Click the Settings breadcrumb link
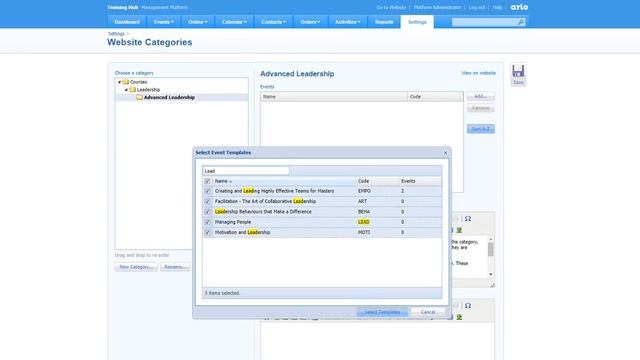640x360 pixels. (x=116, y=34)
